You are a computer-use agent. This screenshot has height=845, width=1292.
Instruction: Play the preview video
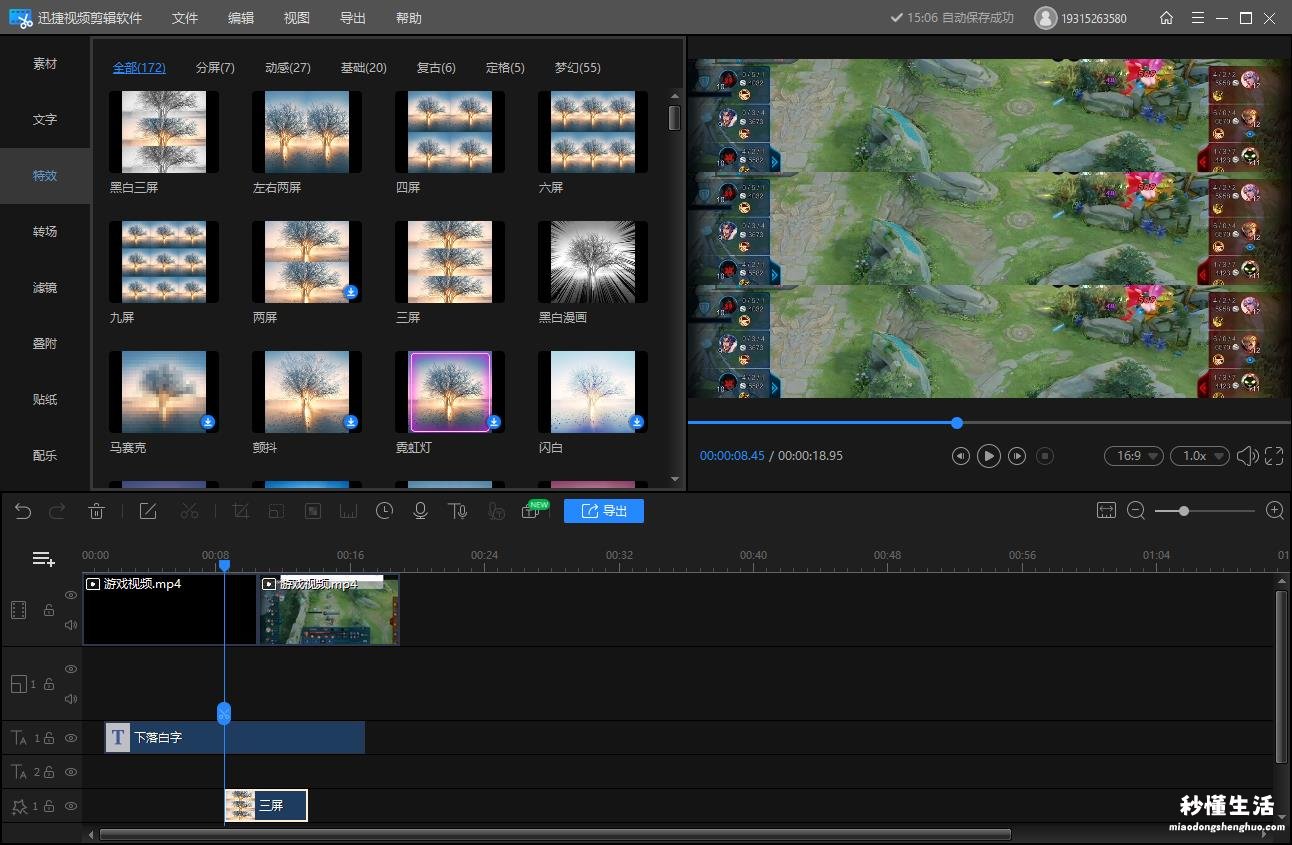point(988,456)
